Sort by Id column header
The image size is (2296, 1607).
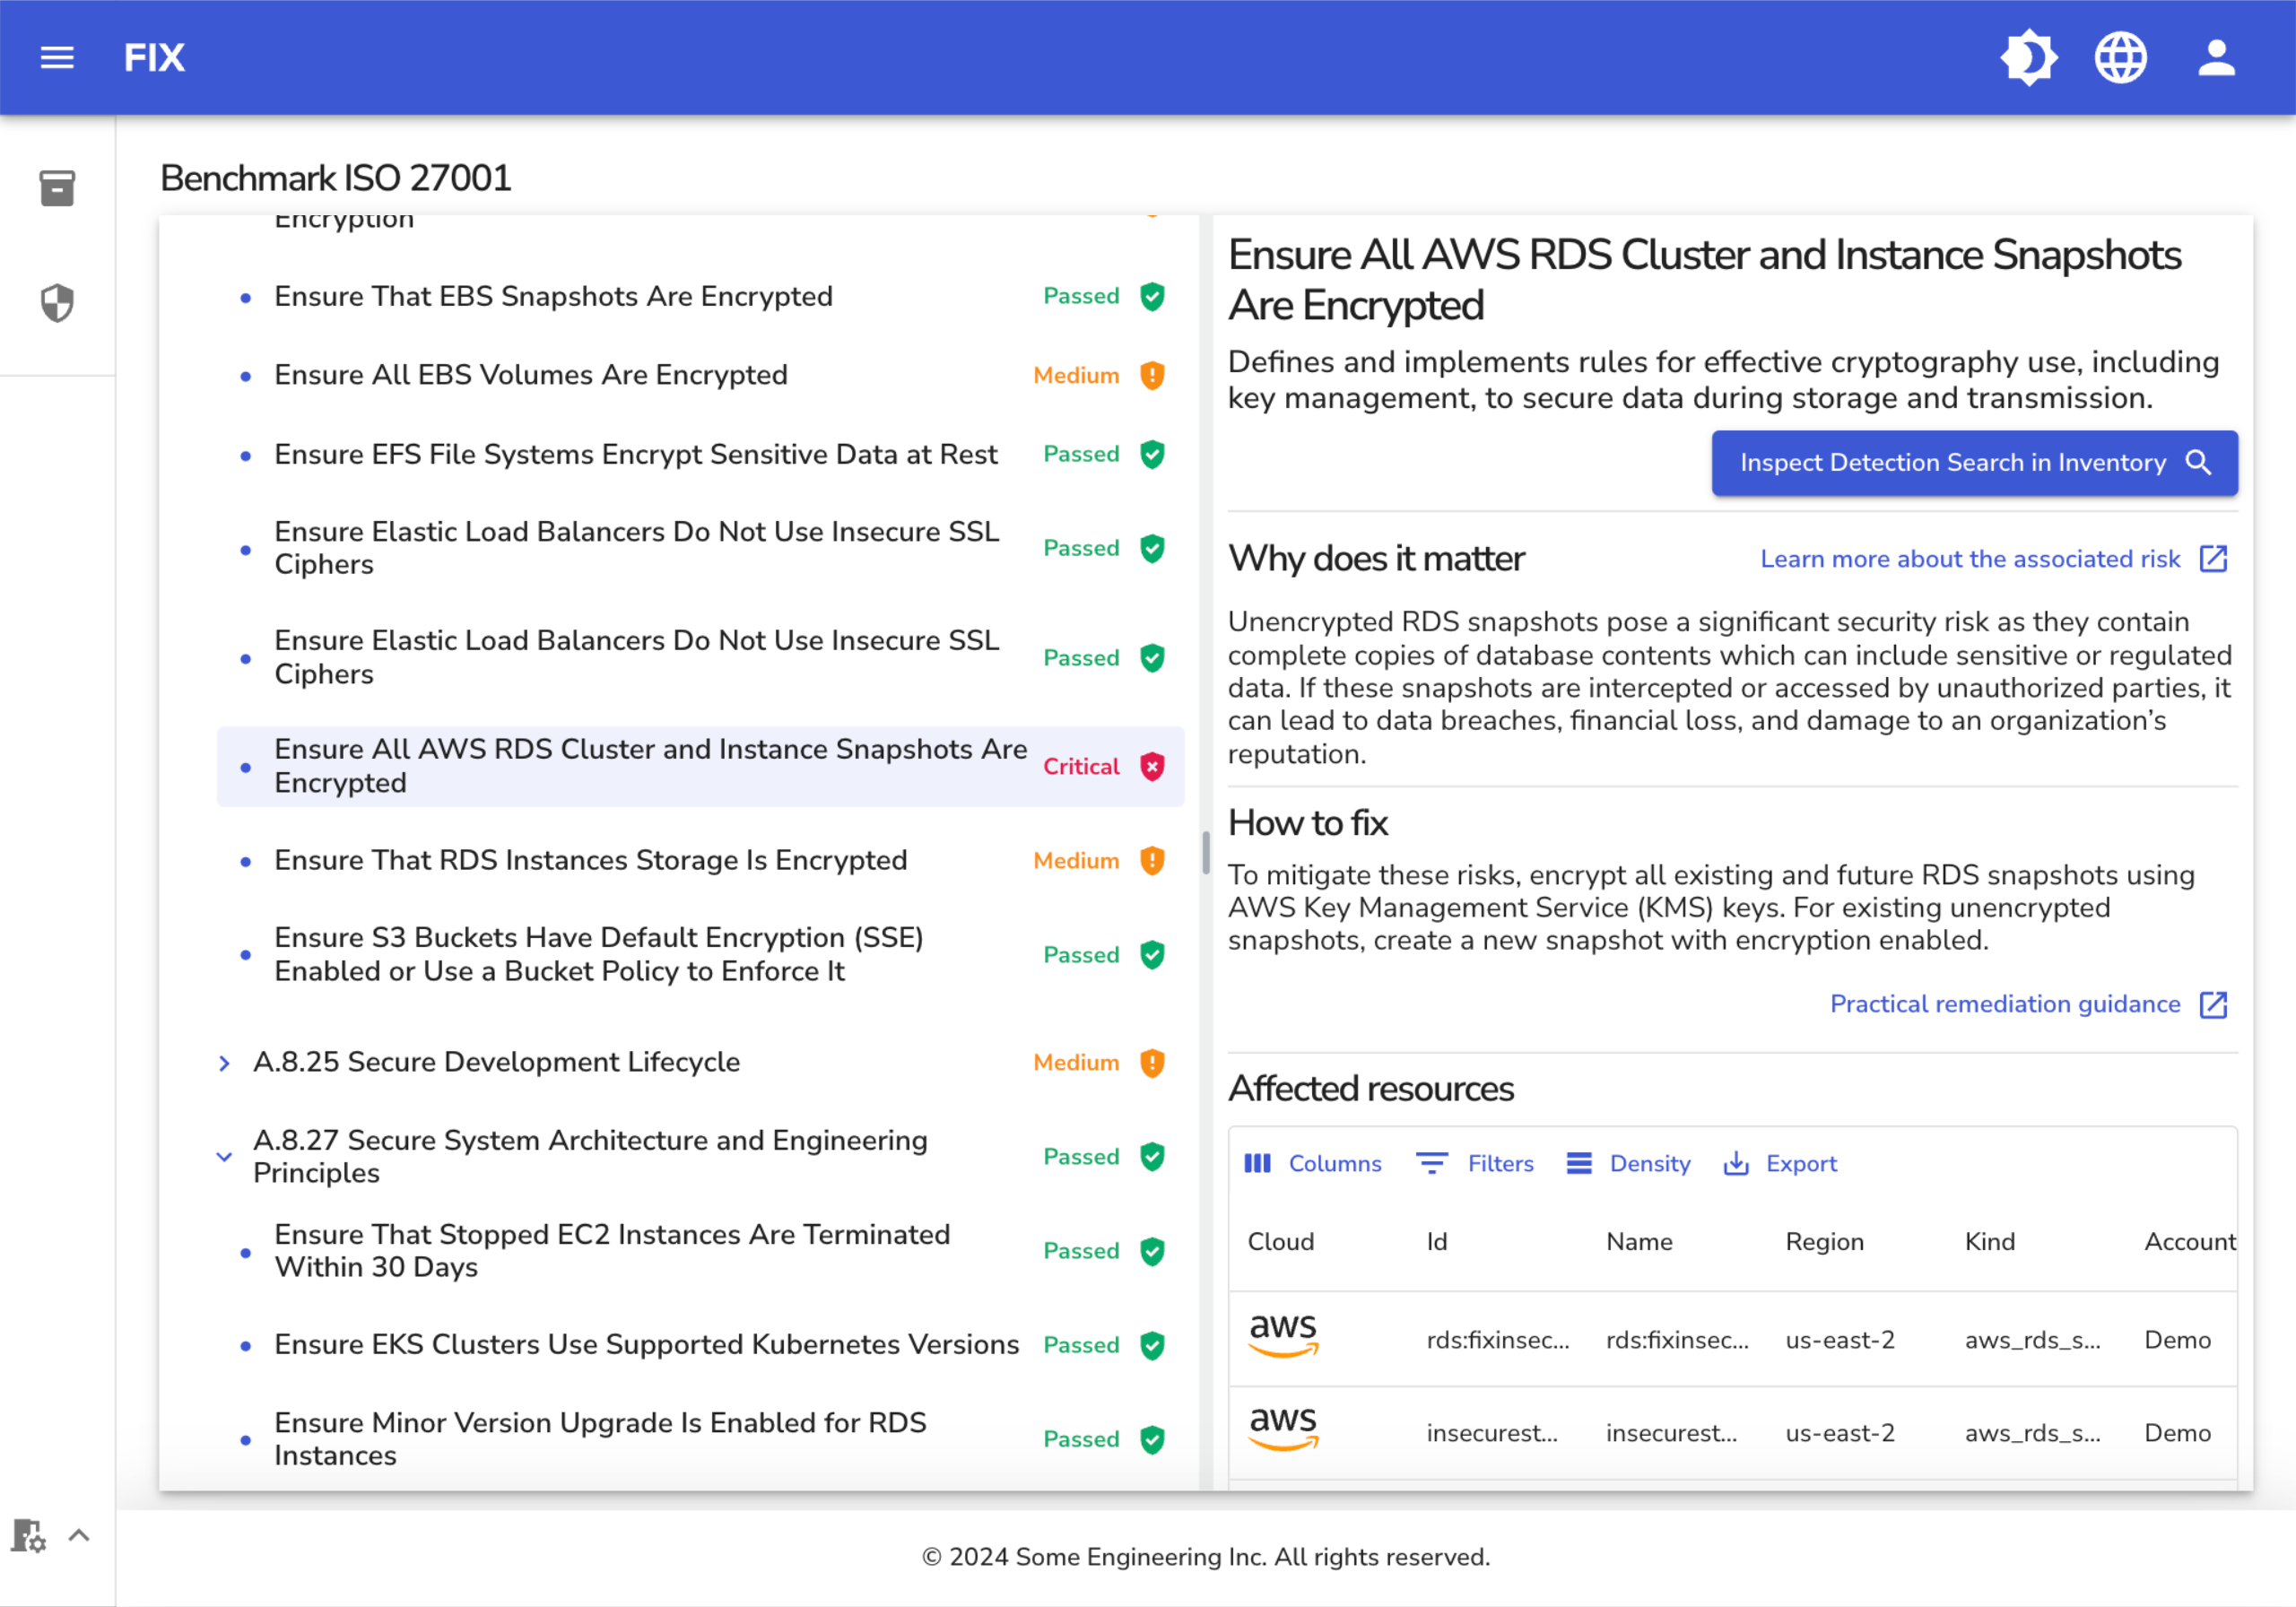coord(1437,1242)
